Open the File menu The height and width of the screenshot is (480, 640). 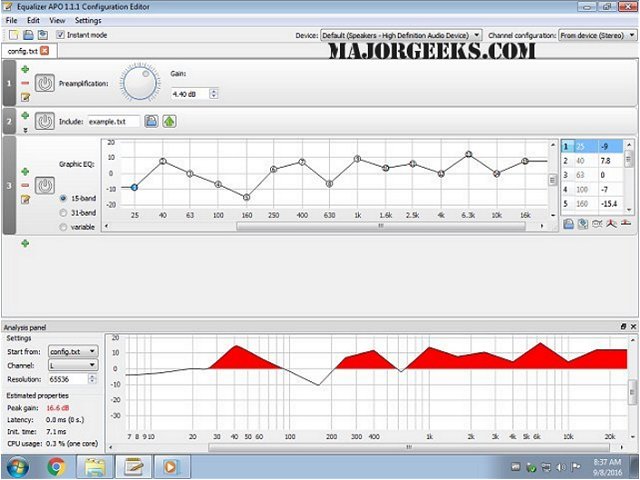(x=11, y=20)
